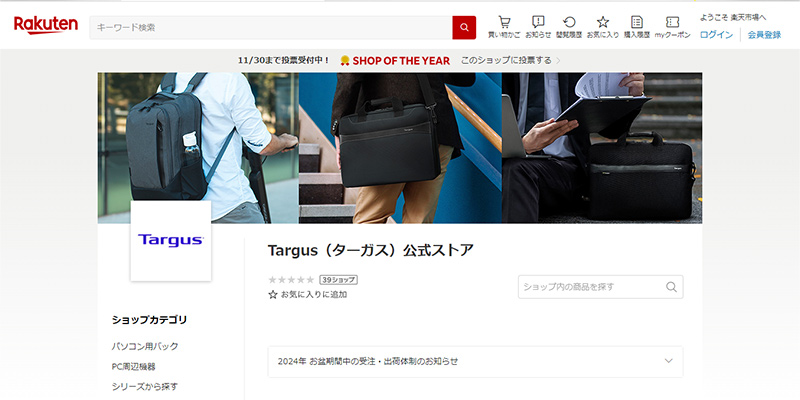This screenshot has height=400, width=800.
Task: Click the Targus（ターガス）公式ストア title
Action: click(371, 250)
